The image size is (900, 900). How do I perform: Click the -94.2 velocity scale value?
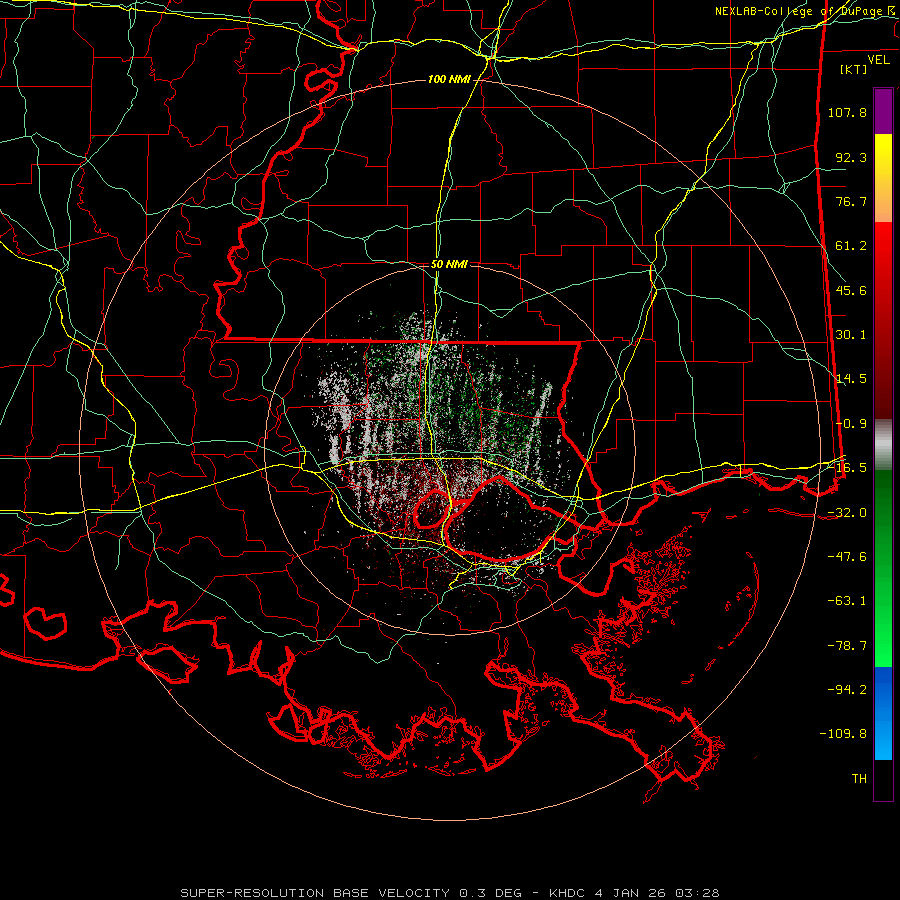click(847, 689)
